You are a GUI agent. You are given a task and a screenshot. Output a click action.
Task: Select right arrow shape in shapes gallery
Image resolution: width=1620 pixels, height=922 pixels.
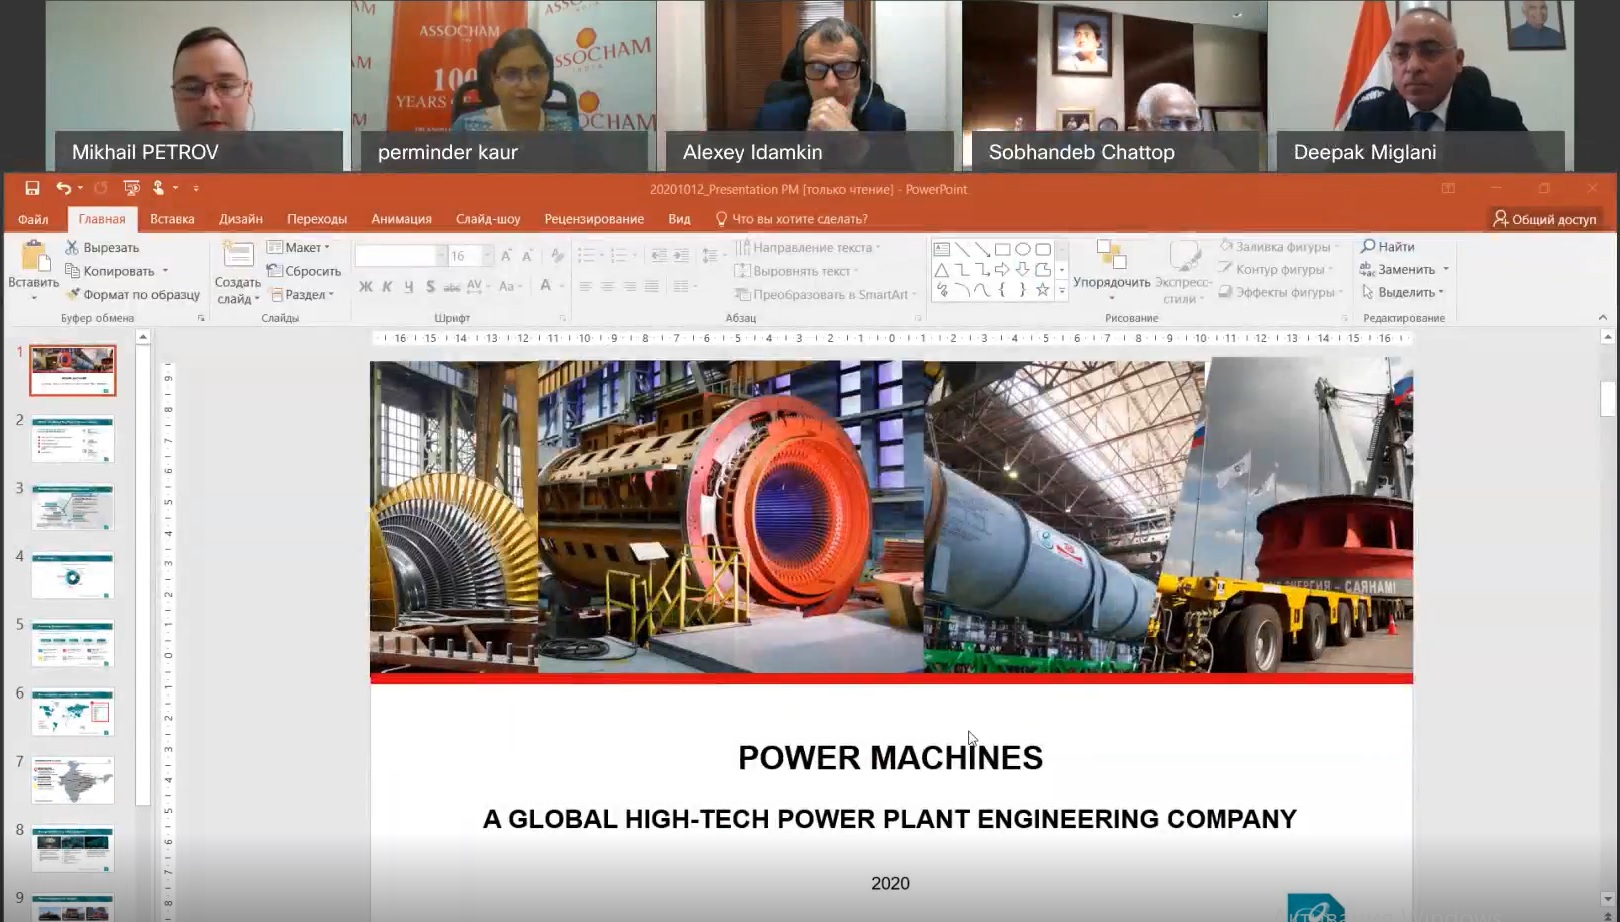click(x=1002, y=270)
